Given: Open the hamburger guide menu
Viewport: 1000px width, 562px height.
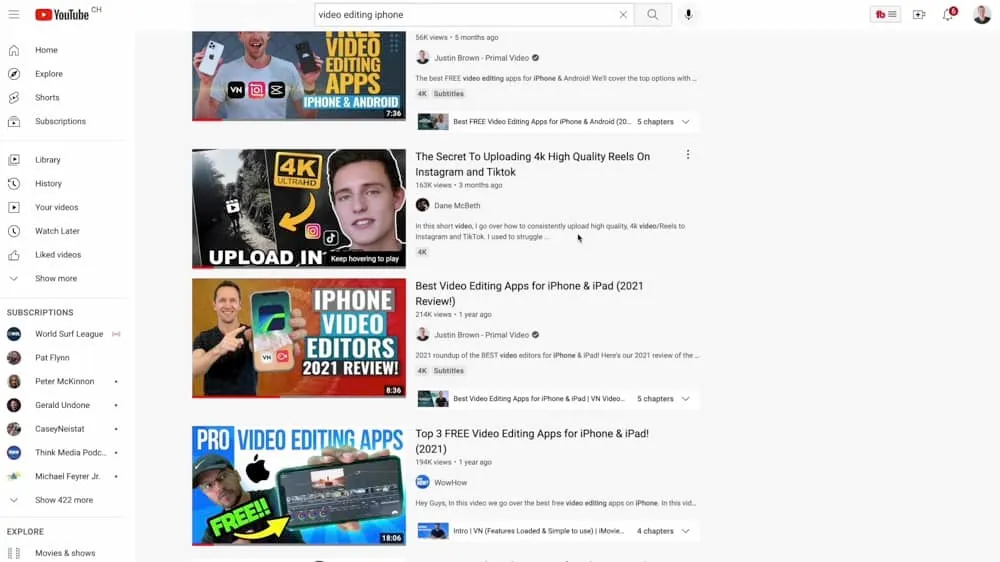Looking at the screenshot, I should (x=14, y=15).
